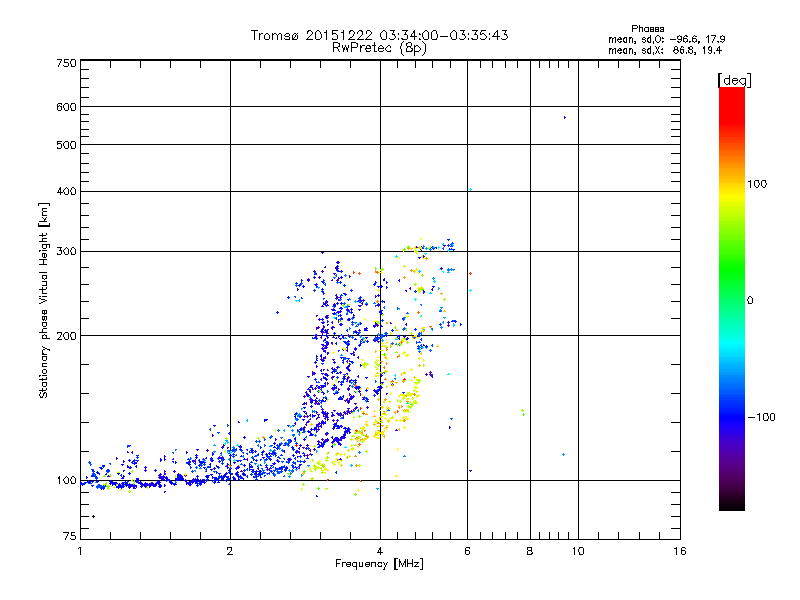Image resolution: width=800 pixels, height=600 pixels.
Task: Click the 16 tick label on the frequency axis
Action: click(680, 551)
